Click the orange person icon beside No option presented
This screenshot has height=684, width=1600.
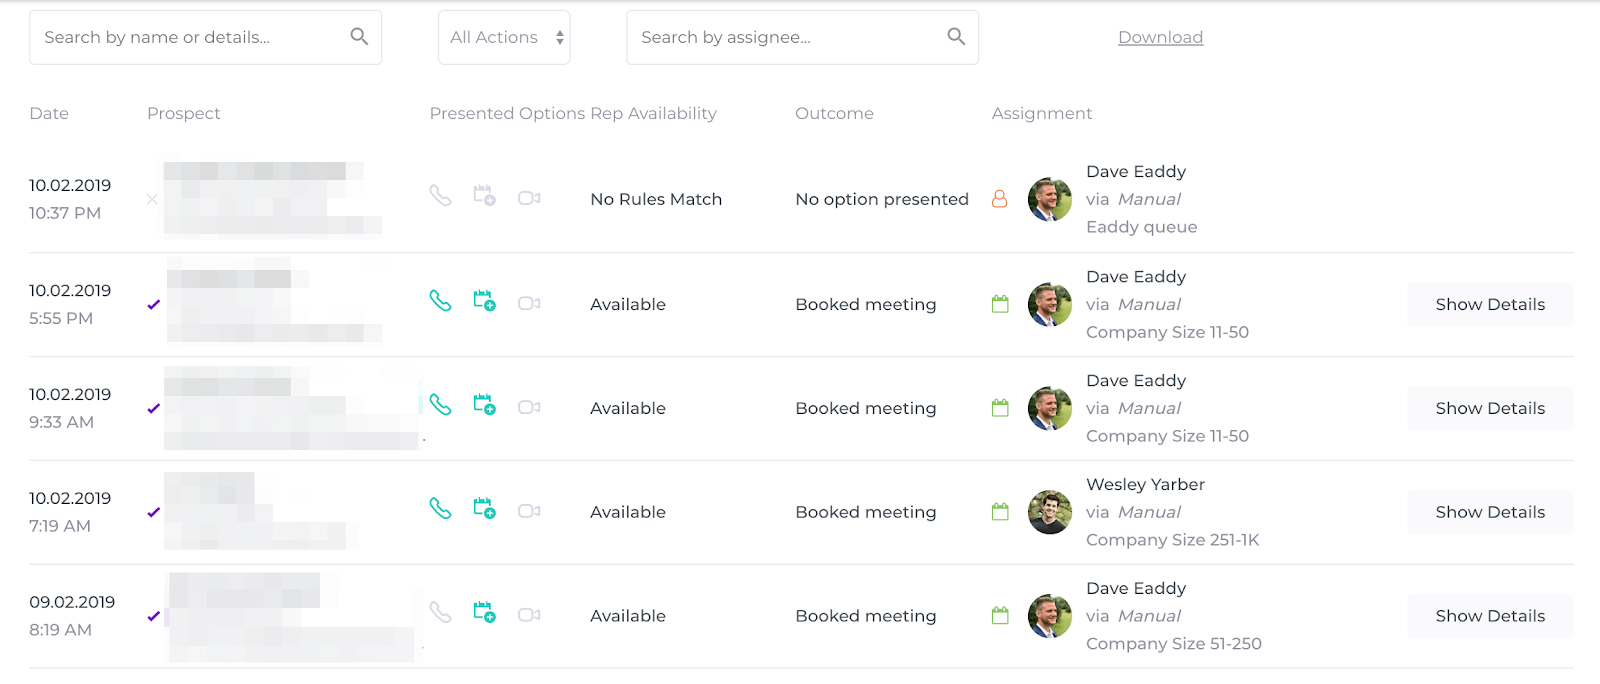point(999,199)
